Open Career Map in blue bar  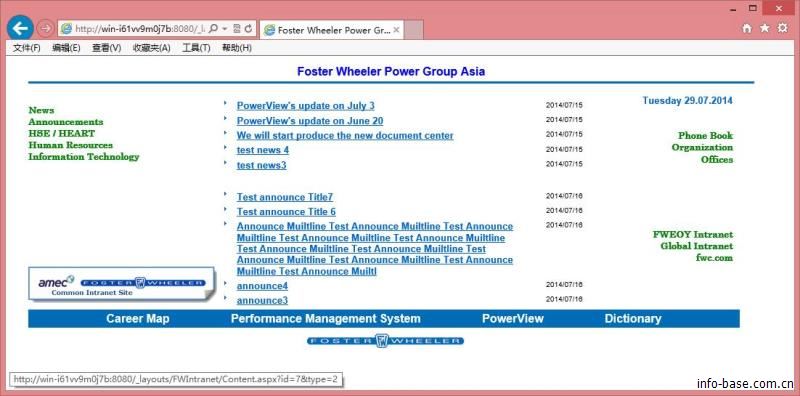[138, 319]
